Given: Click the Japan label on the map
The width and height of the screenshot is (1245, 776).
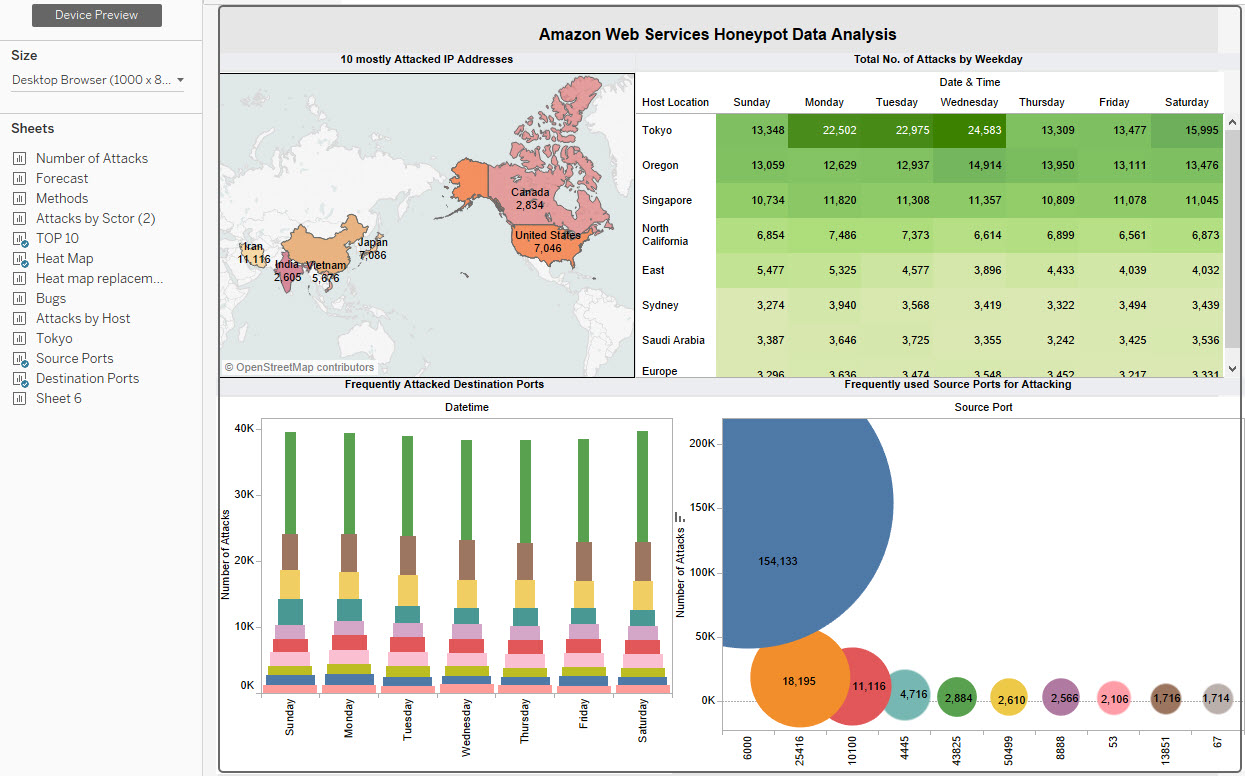Looking at the screenshot, I should [372, 242].
